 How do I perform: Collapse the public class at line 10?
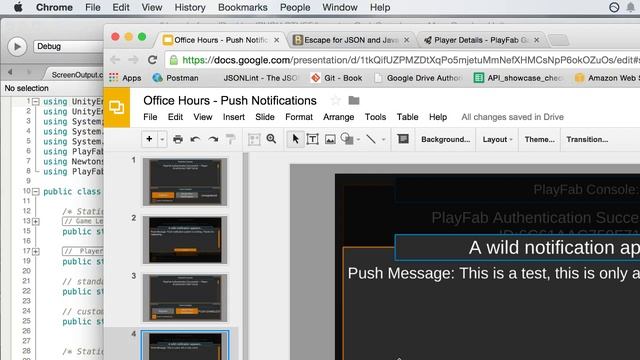coord(36,191)
